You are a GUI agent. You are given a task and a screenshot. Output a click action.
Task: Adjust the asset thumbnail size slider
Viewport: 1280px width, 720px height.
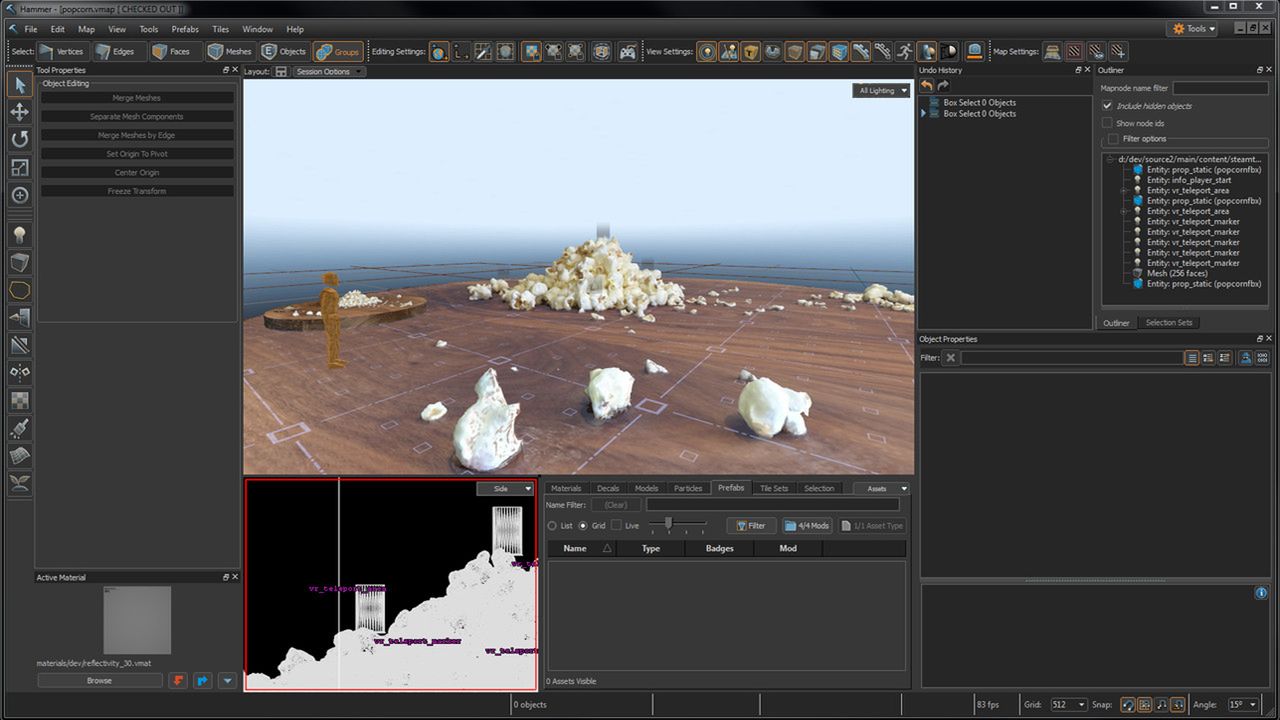point(668,524)
